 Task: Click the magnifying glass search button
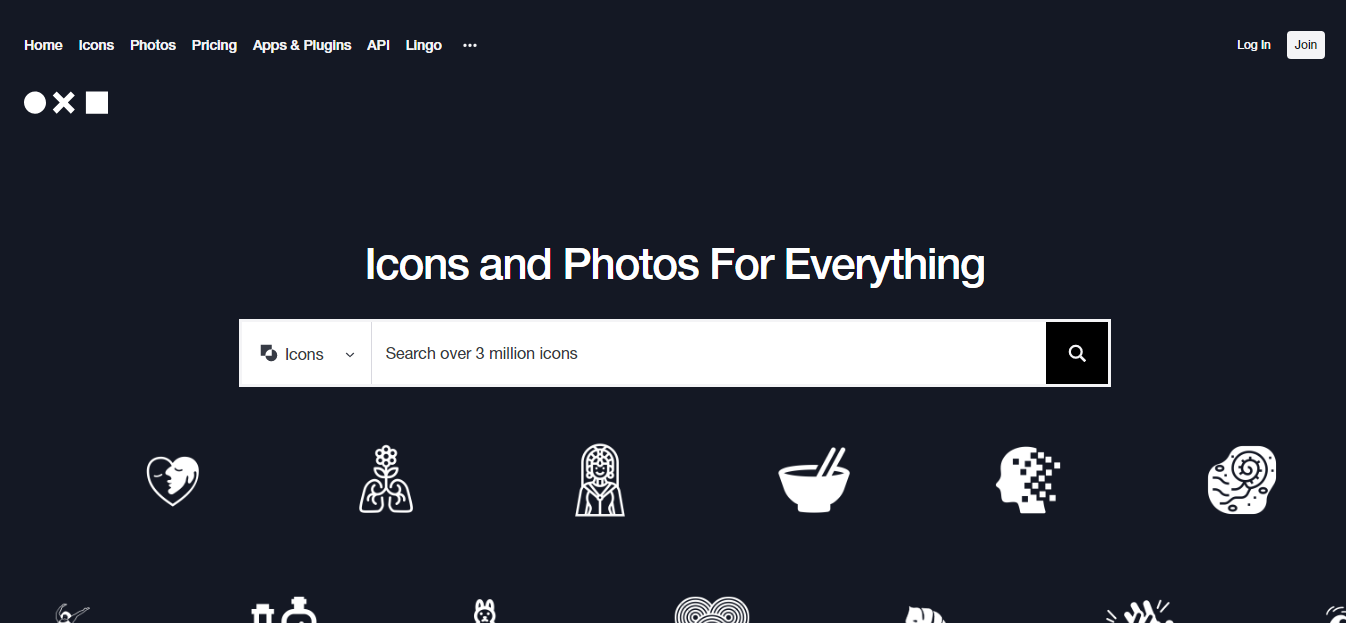1077,353
